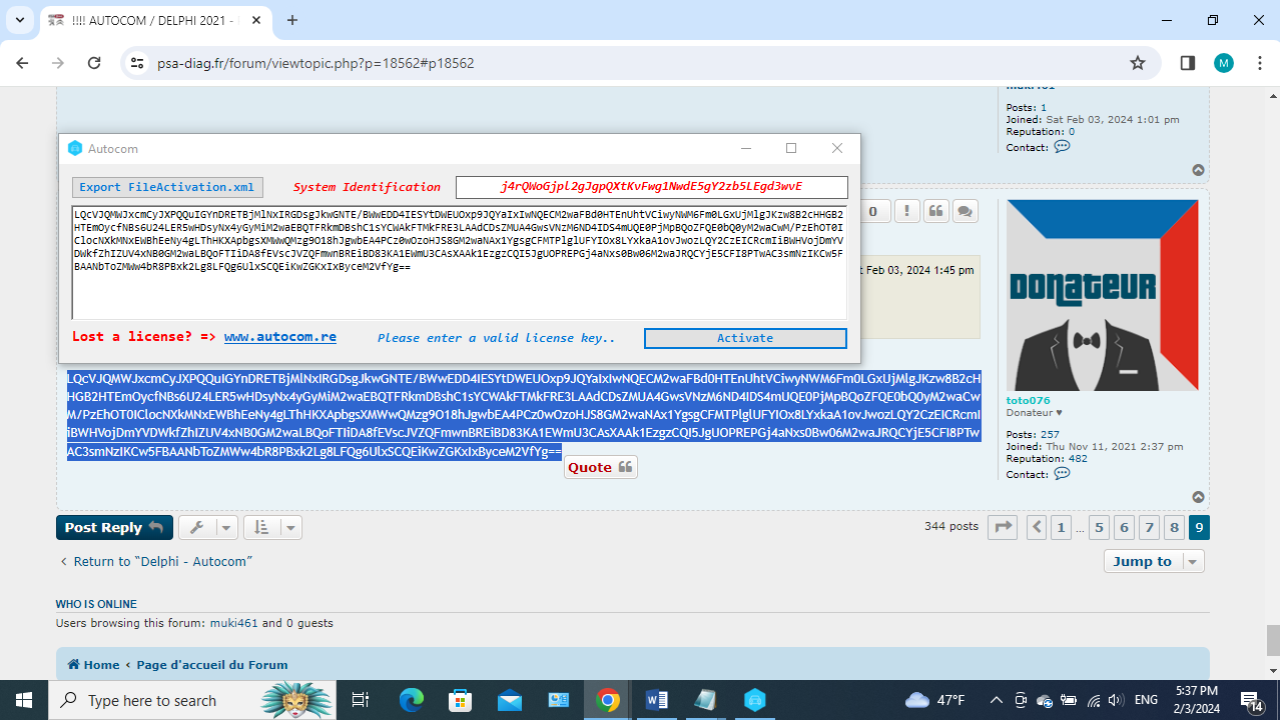
Task: Launch Microsoft Edge from the taskbar
Action: click(x=411, y=700)
